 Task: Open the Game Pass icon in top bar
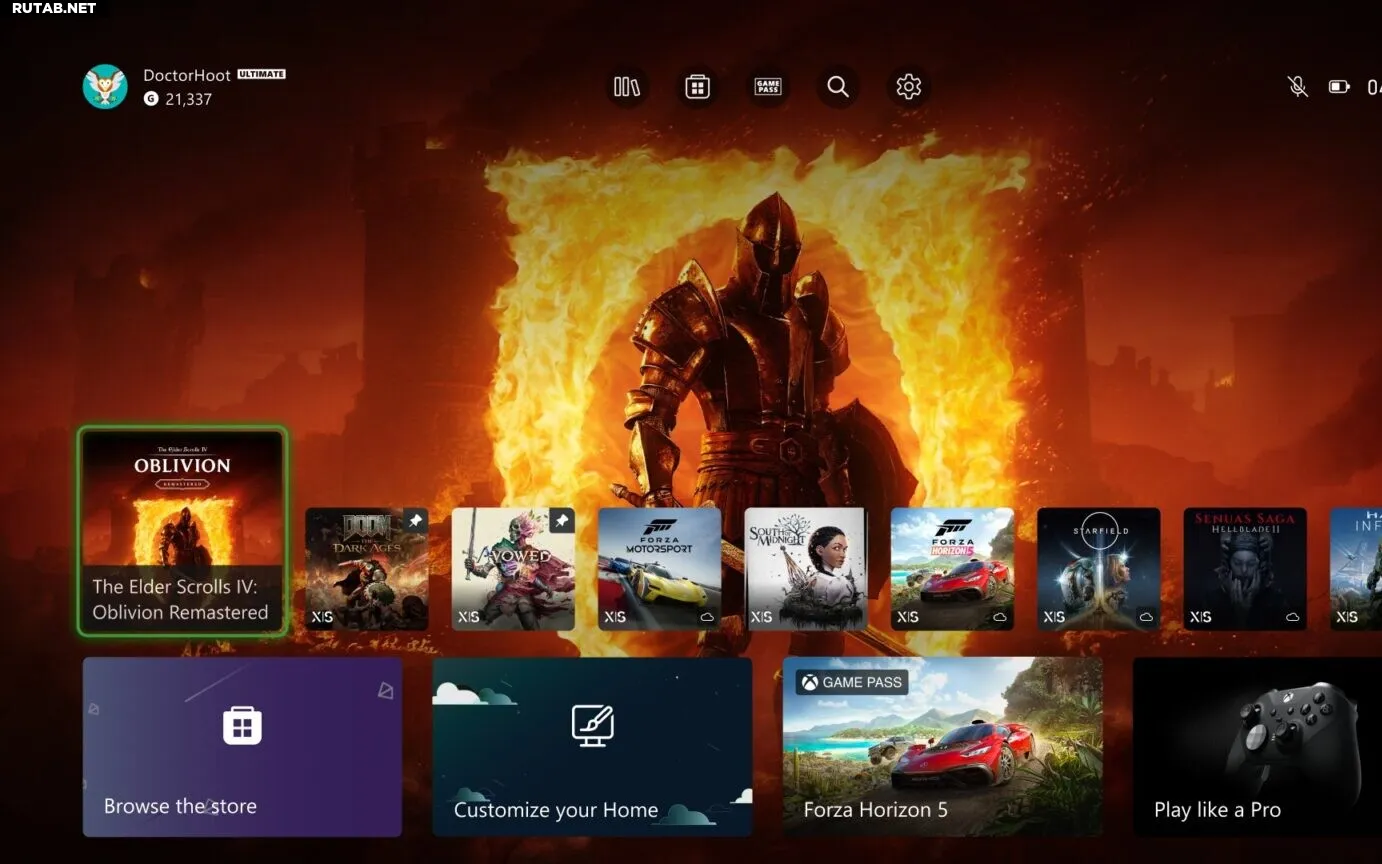click(x=768, y=87)
